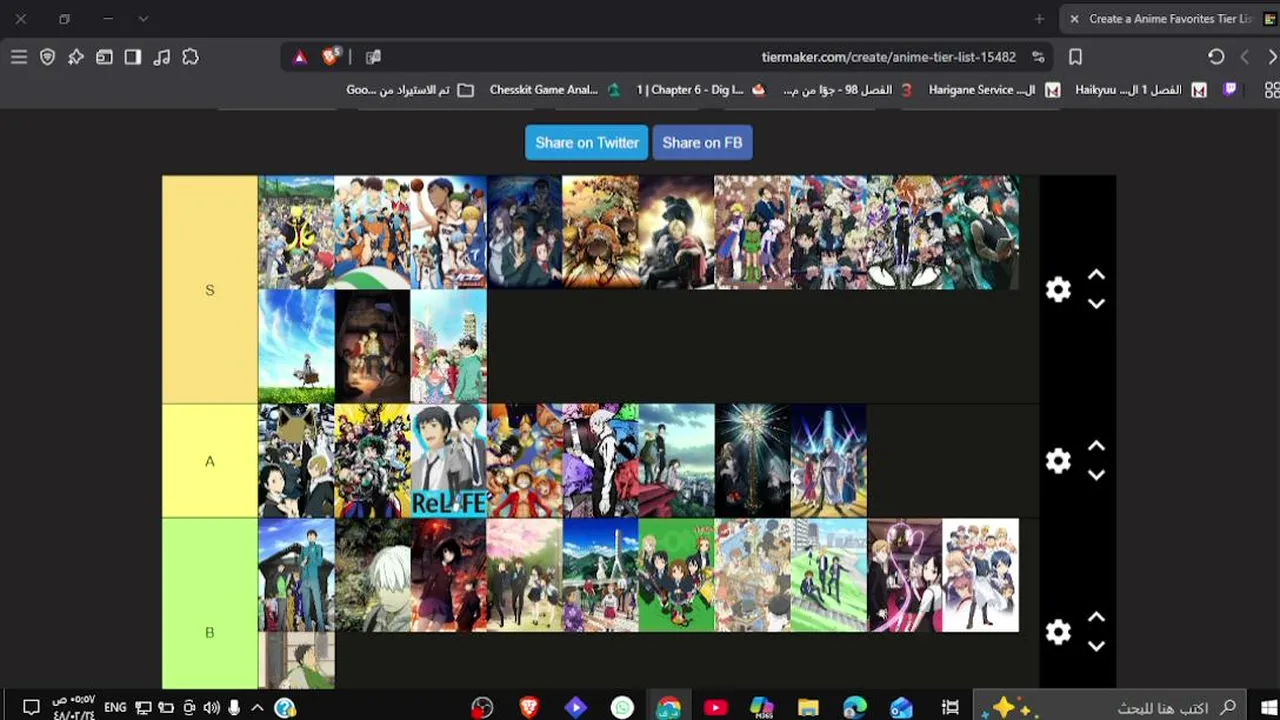
Task: Click Share on FB button
Action: tap(702, 143)
